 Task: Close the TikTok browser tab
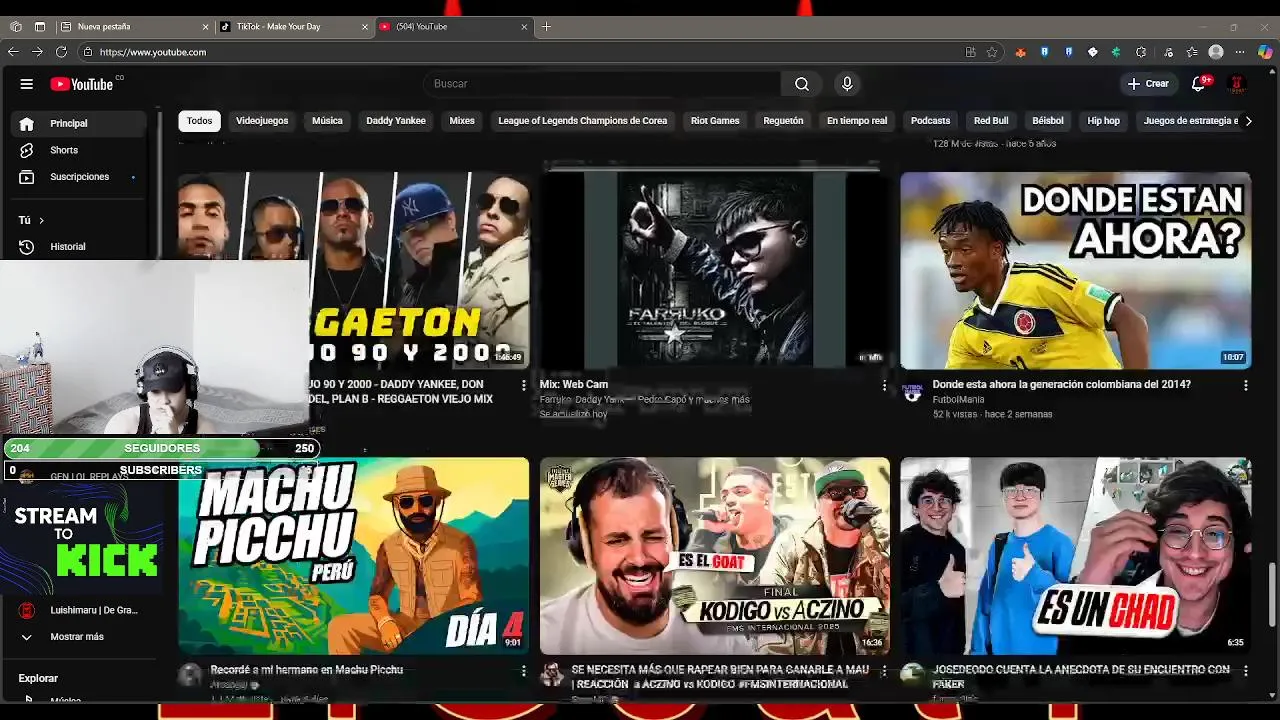pyautogui.click(x=364, y=27)
